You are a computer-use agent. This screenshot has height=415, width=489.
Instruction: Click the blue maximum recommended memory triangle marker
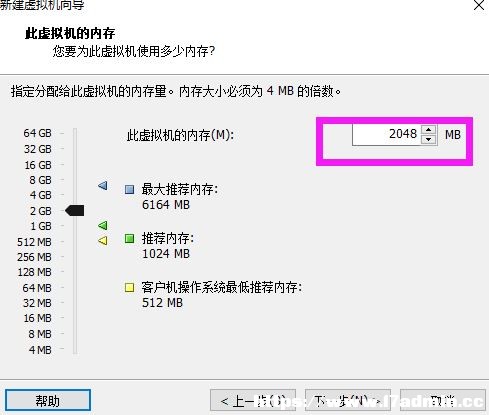tap(103, 185)
